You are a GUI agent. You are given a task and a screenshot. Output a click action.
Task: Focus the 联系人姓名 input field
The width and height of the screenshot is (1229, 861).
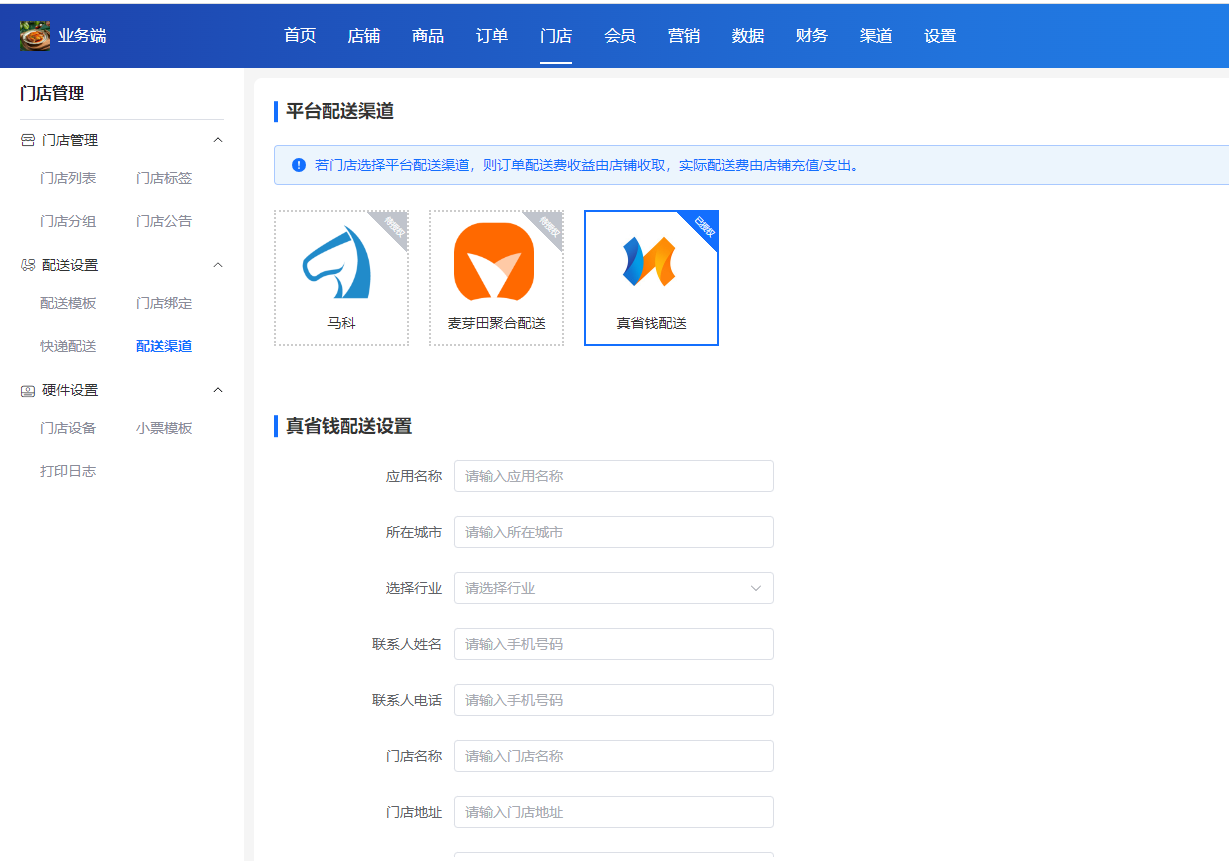tap(614, 644)
